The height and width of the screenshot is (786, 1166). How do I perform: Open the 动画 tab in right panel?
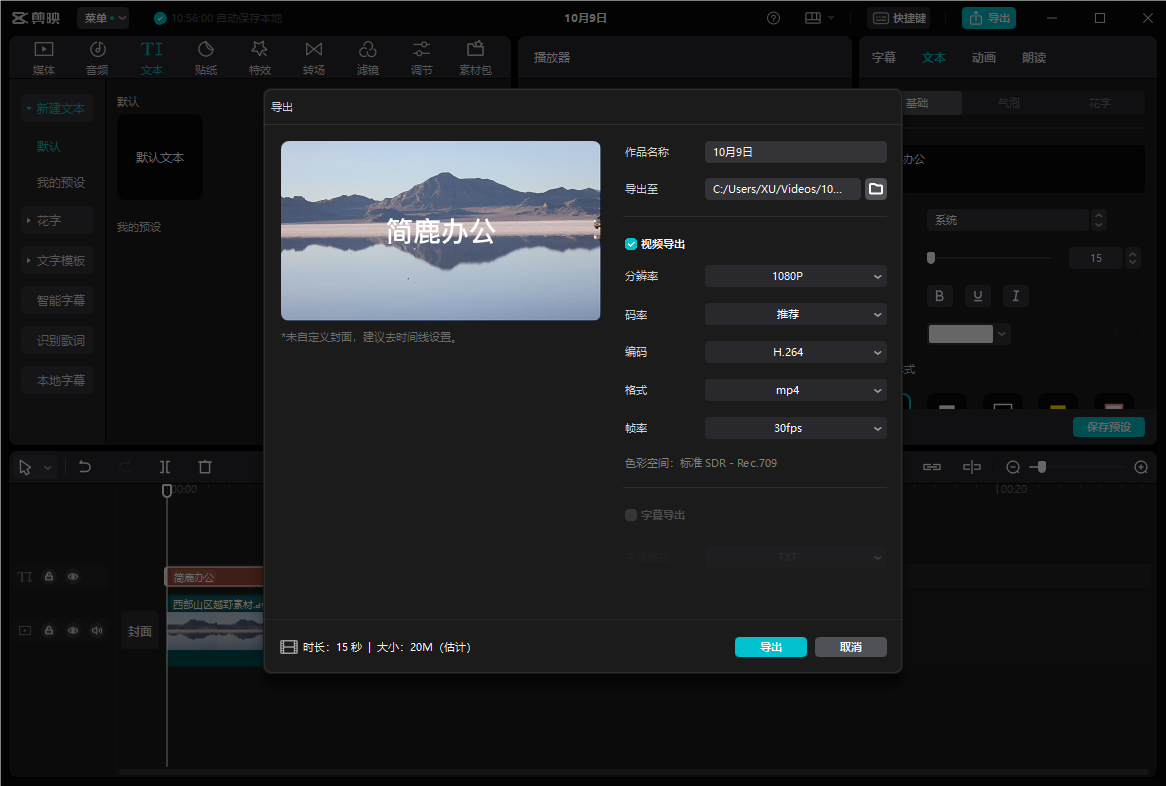tap(983, 58)
